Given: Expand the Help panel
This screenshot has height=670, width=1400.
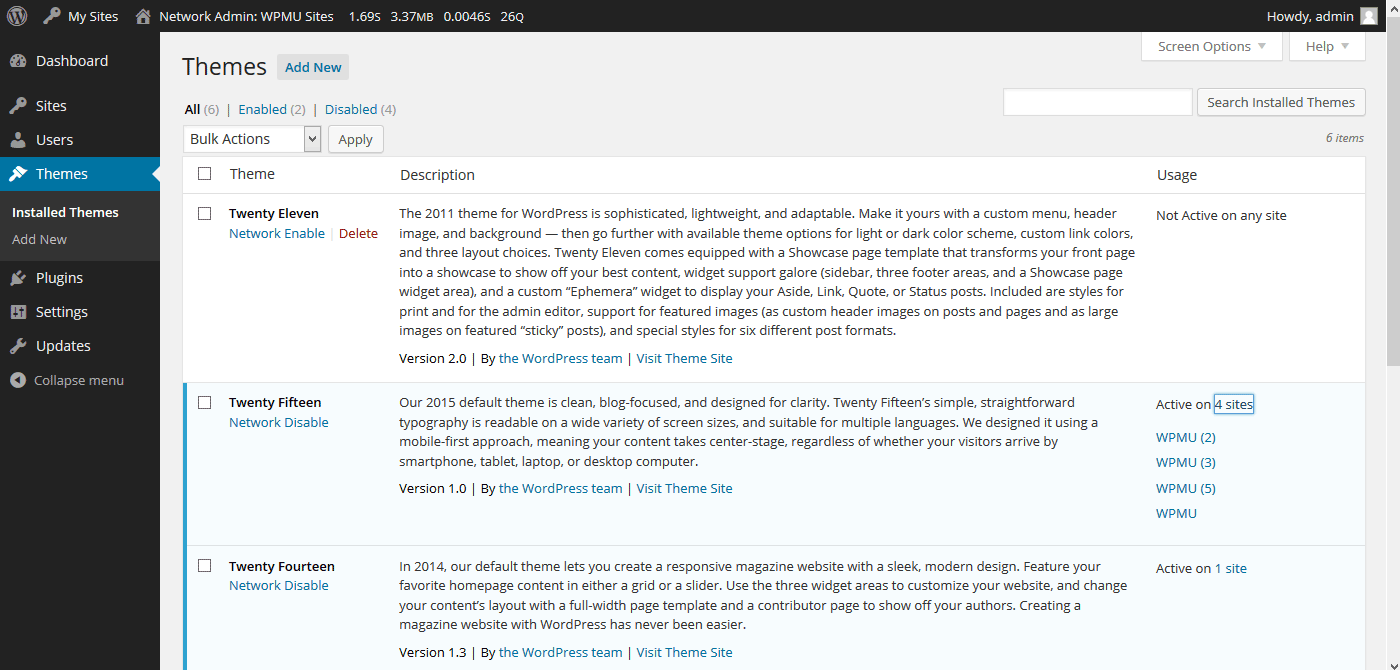Looking at the screenshot, I should (x=1327, y=46).
